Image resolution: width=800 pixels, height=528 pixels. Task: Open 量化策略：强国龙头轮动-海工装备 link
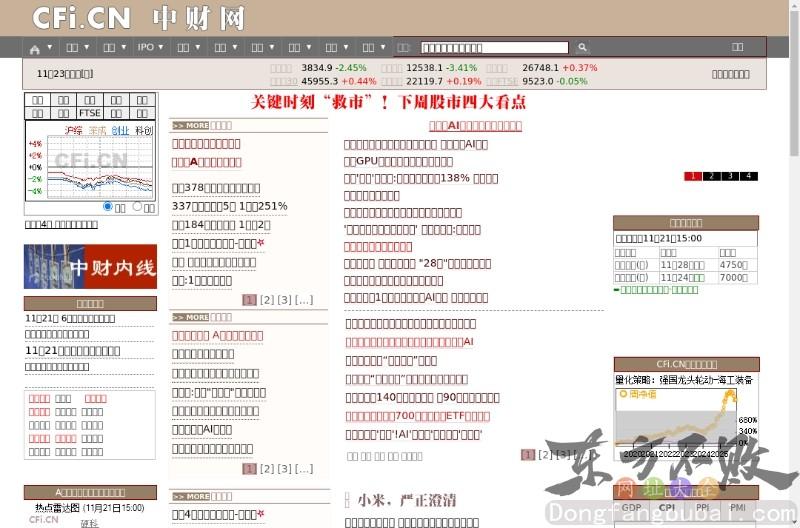click(684, 380)
